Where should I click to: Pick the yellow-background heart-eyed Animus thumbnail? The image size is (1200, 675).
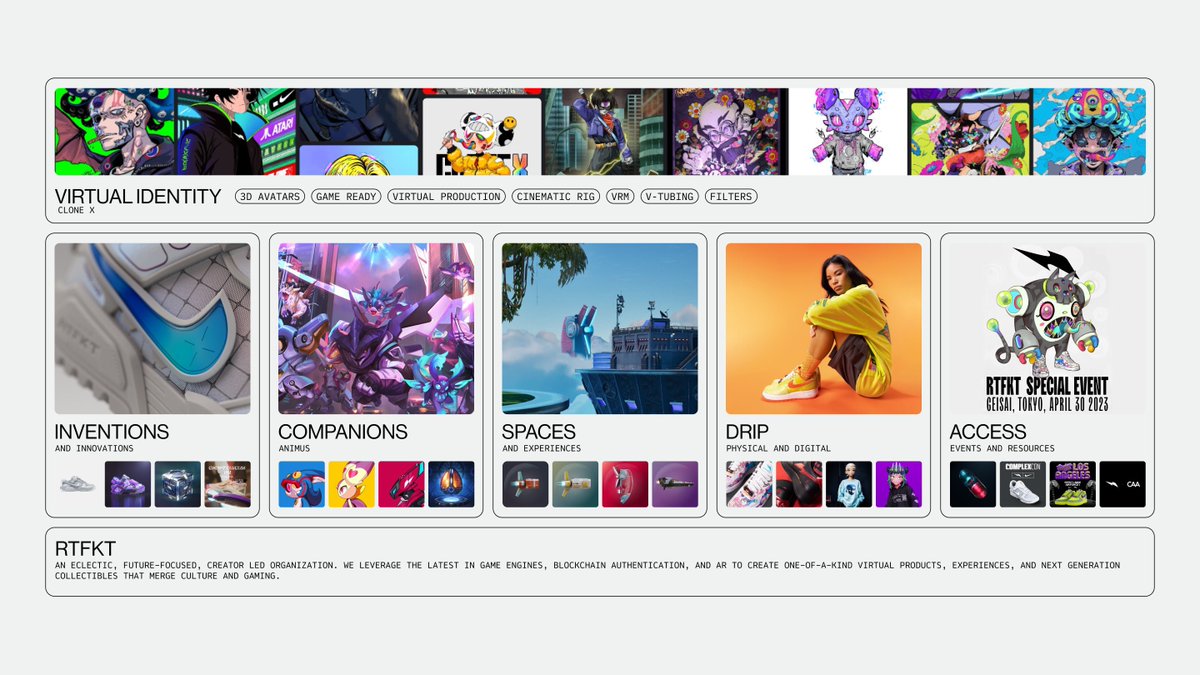[x=351, y=484]
